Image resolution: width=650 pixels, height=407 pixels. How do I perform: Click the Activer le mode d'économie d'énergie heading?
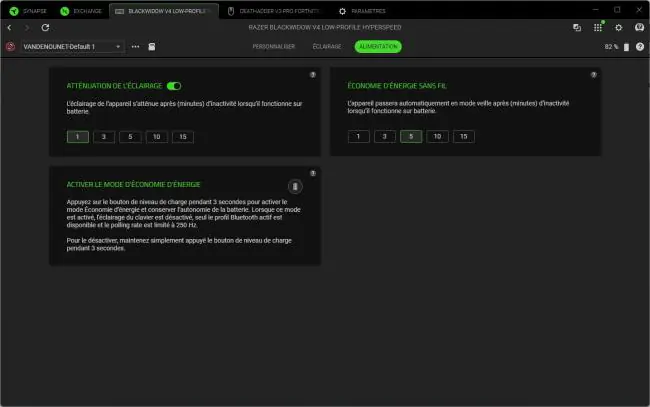click(133, 184)
